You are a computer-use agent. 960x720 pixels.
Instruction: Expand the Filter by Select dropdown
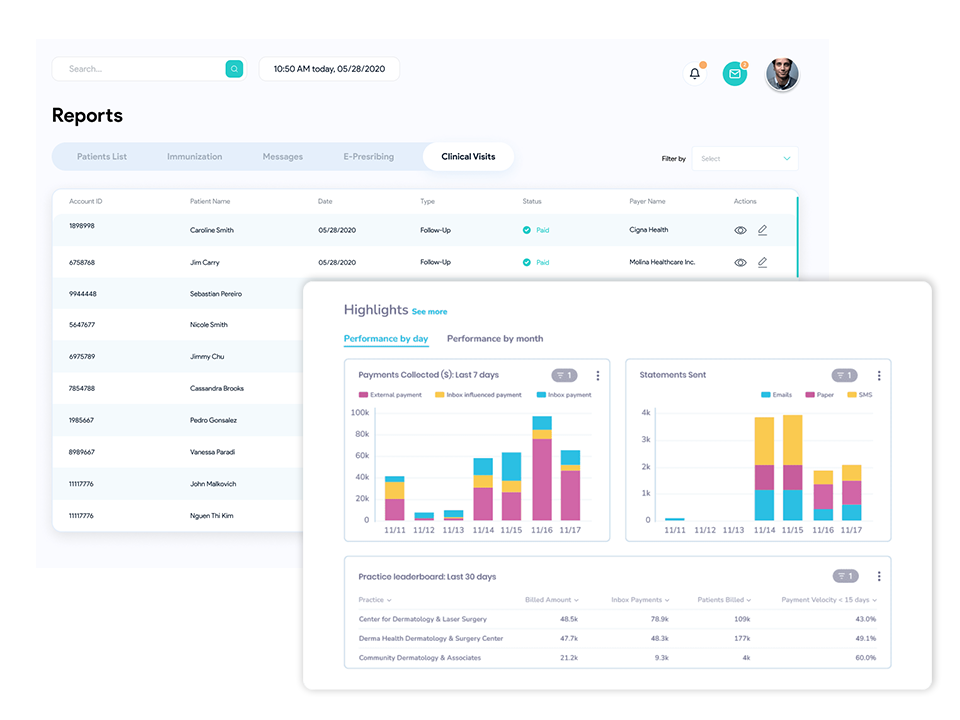click(x=744, y=159)
